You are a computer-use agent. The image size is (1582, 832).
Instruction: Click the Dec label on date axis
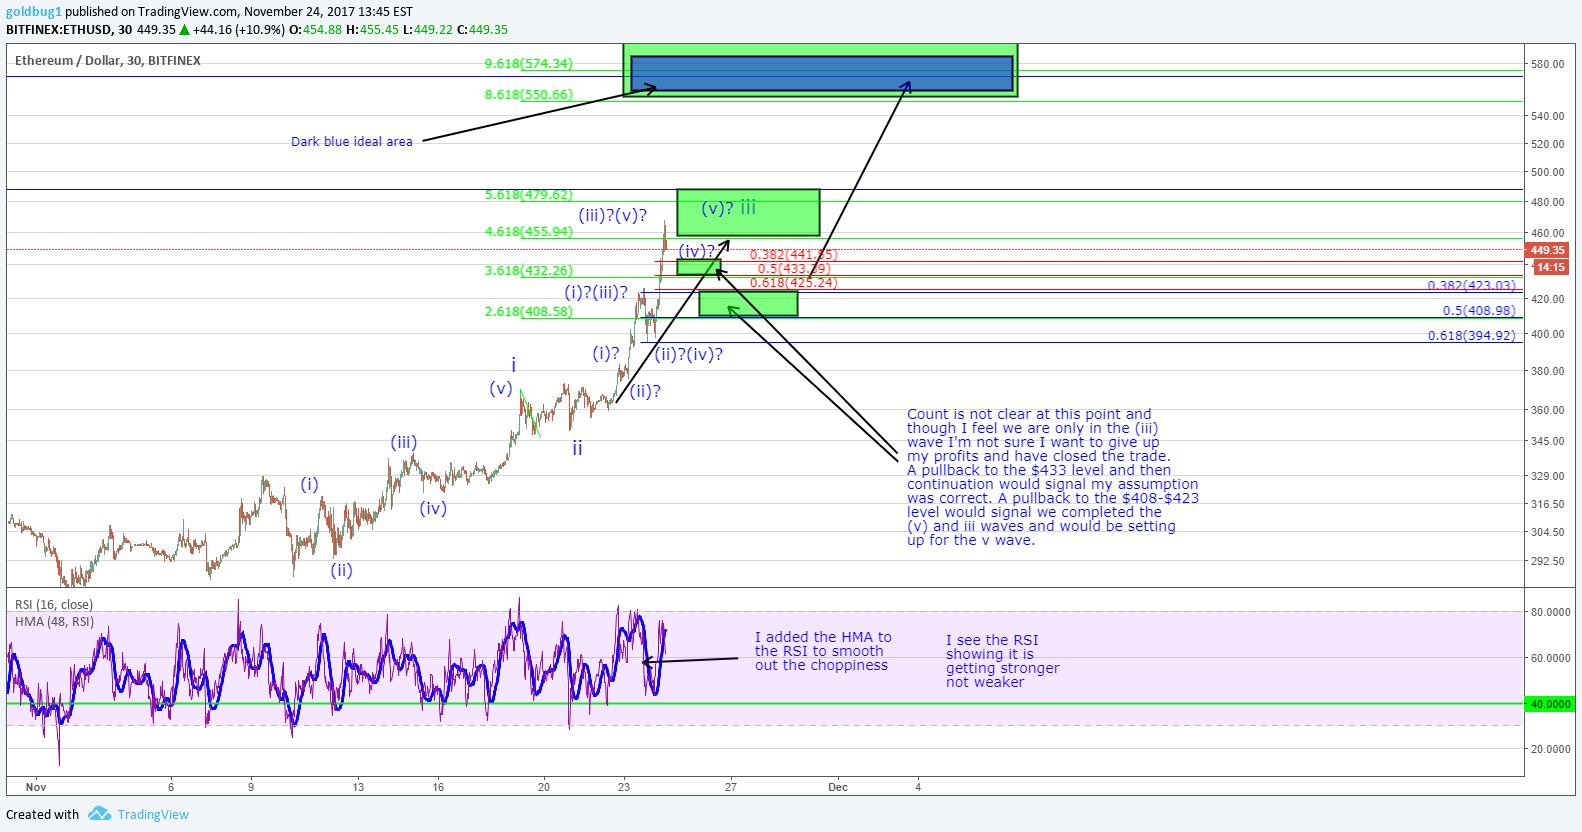click(x=838, y=787)
